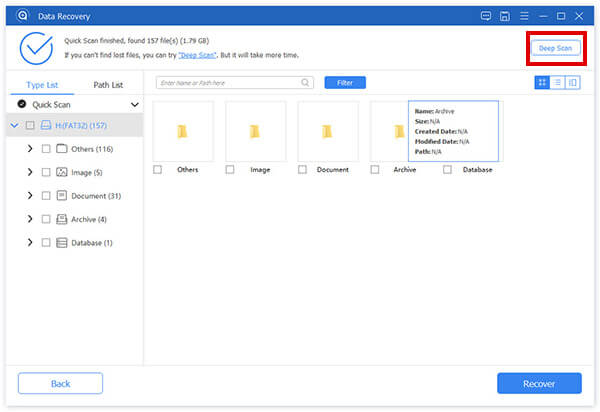
Task: Click the save scan result icon
Action: tap(505, 16)
